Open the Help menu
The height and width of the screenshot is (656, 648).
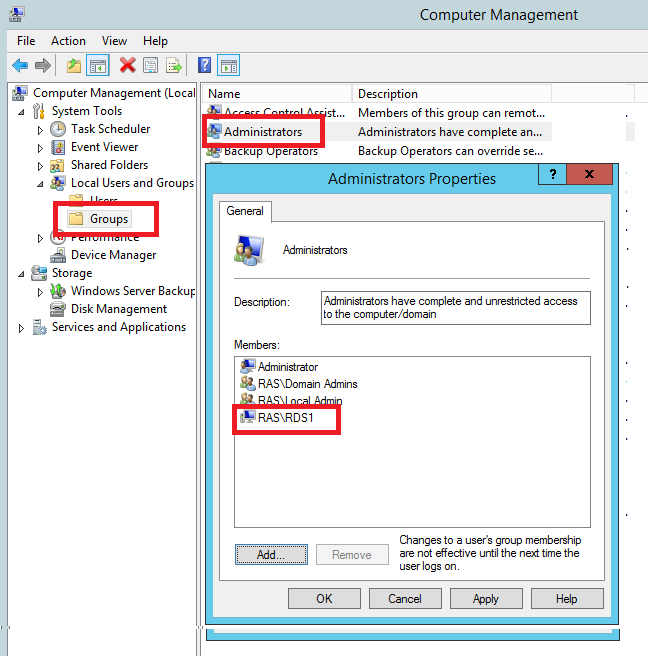(155, 41)
